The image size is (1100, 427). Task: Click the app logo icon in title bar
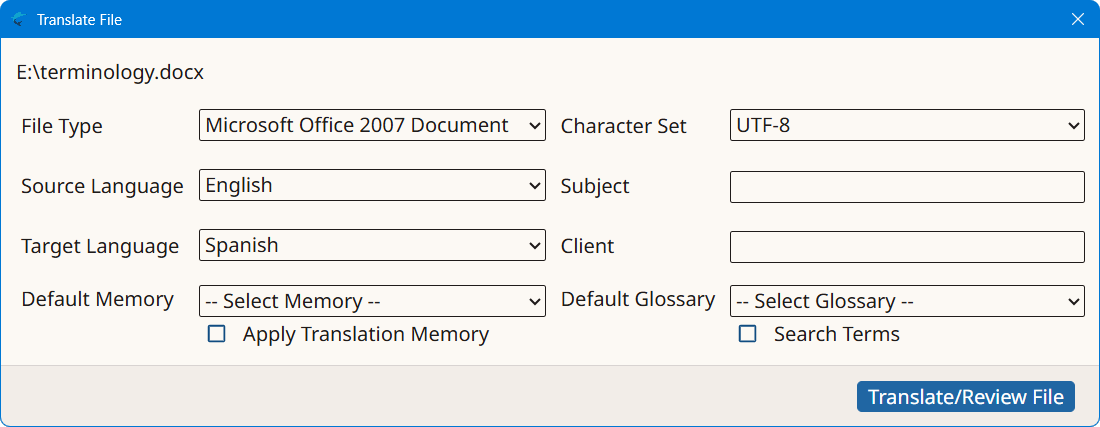tap(19, 19)
